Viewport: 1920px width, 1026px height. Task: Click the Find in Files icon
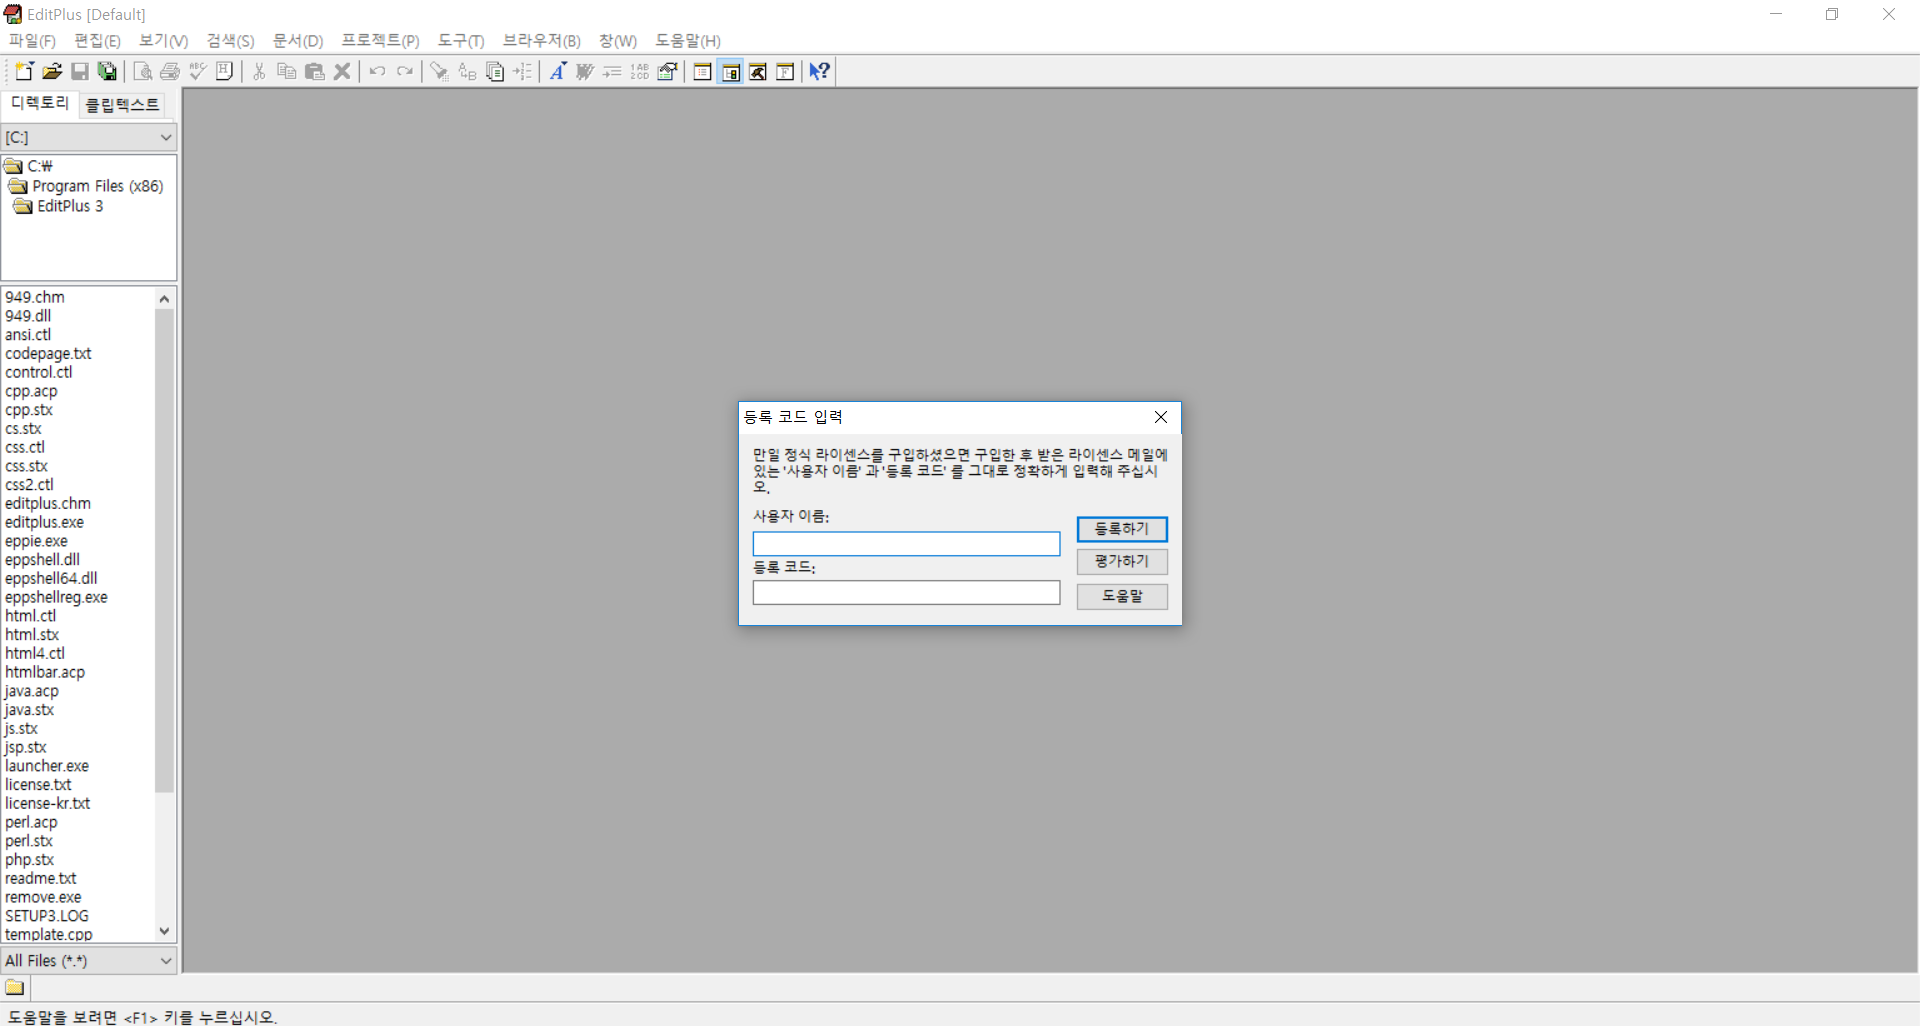(x=495, y=71)
